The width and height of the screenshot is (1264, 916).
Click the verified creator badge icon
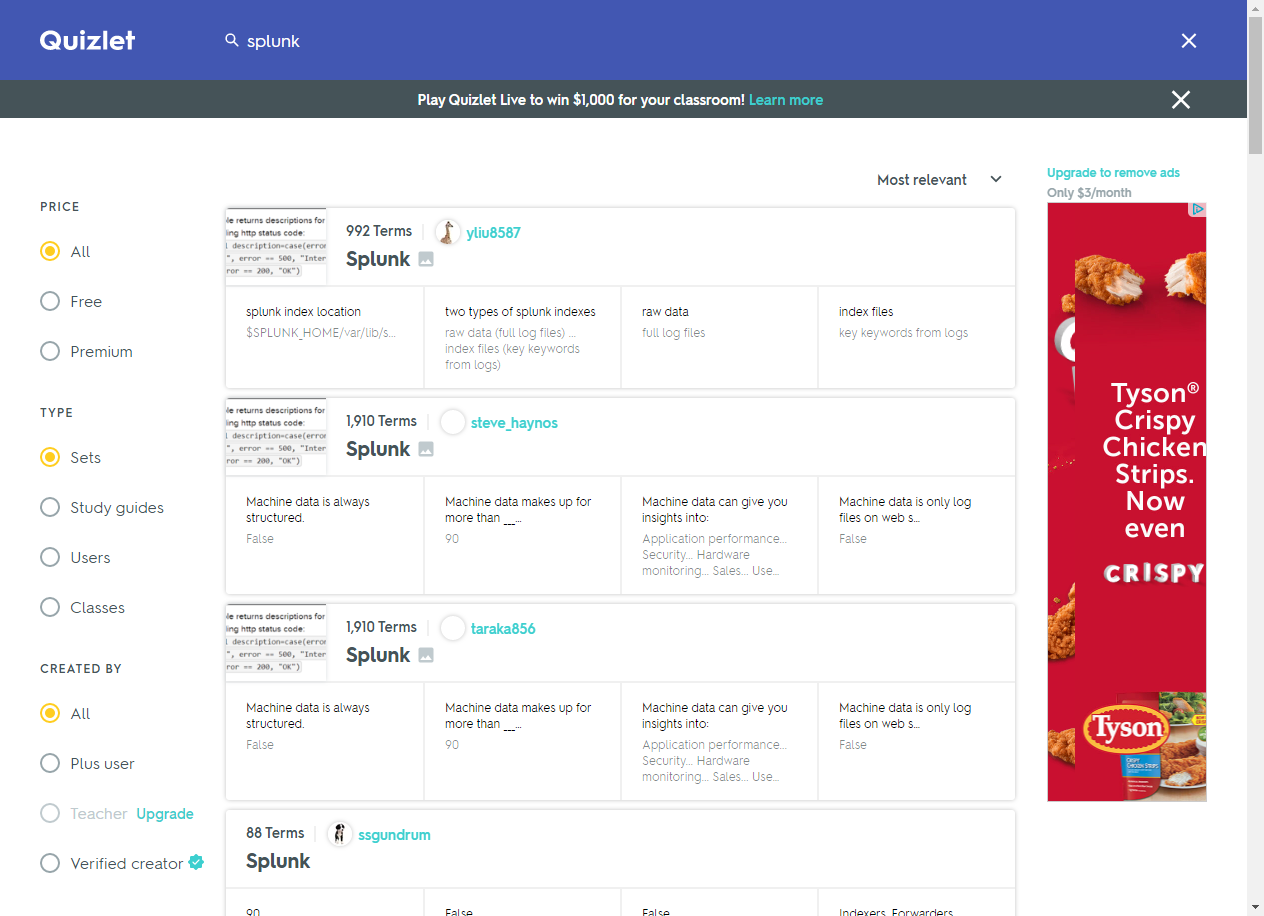coord(197,862)
